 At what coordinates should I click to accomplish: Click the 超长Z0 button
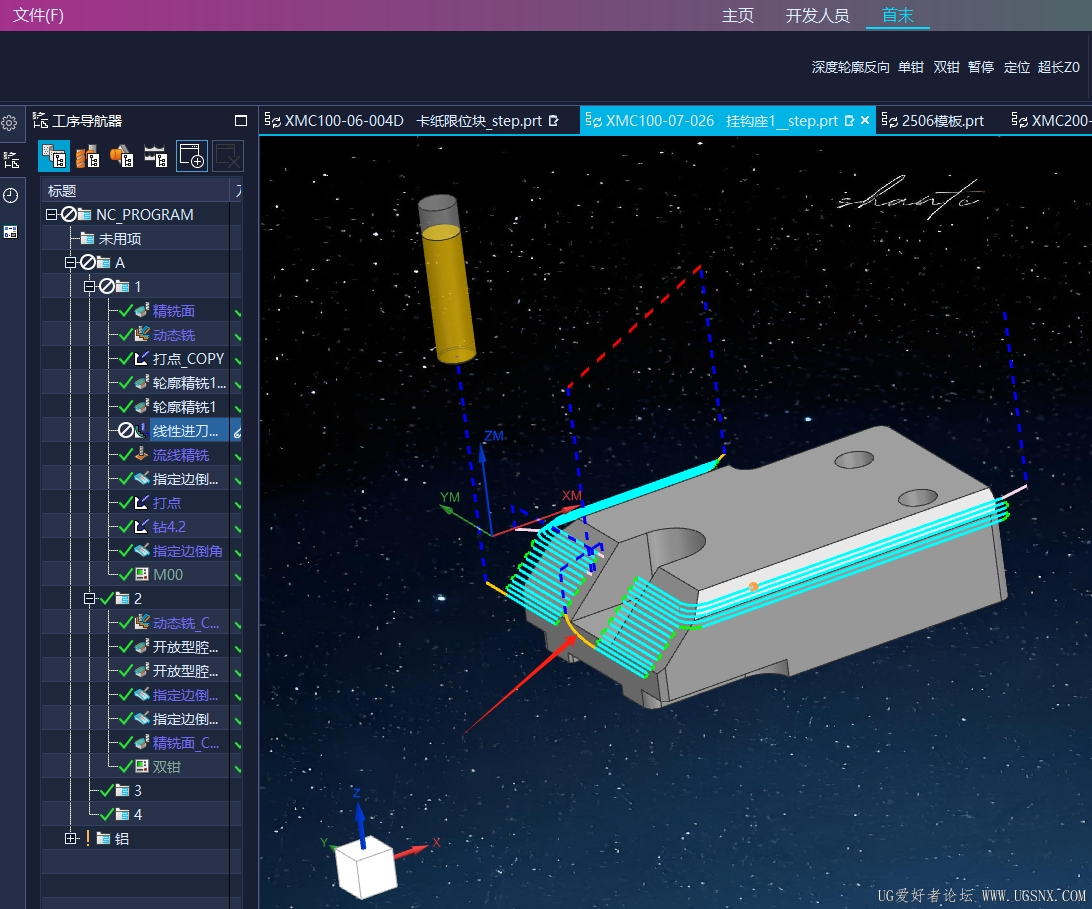pos(1059,67)
